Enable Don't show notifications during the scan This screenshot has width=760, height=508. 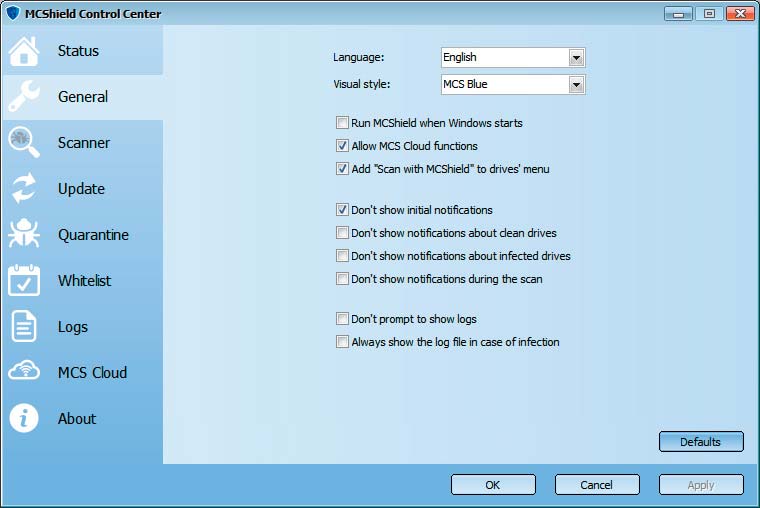[342, 279]
